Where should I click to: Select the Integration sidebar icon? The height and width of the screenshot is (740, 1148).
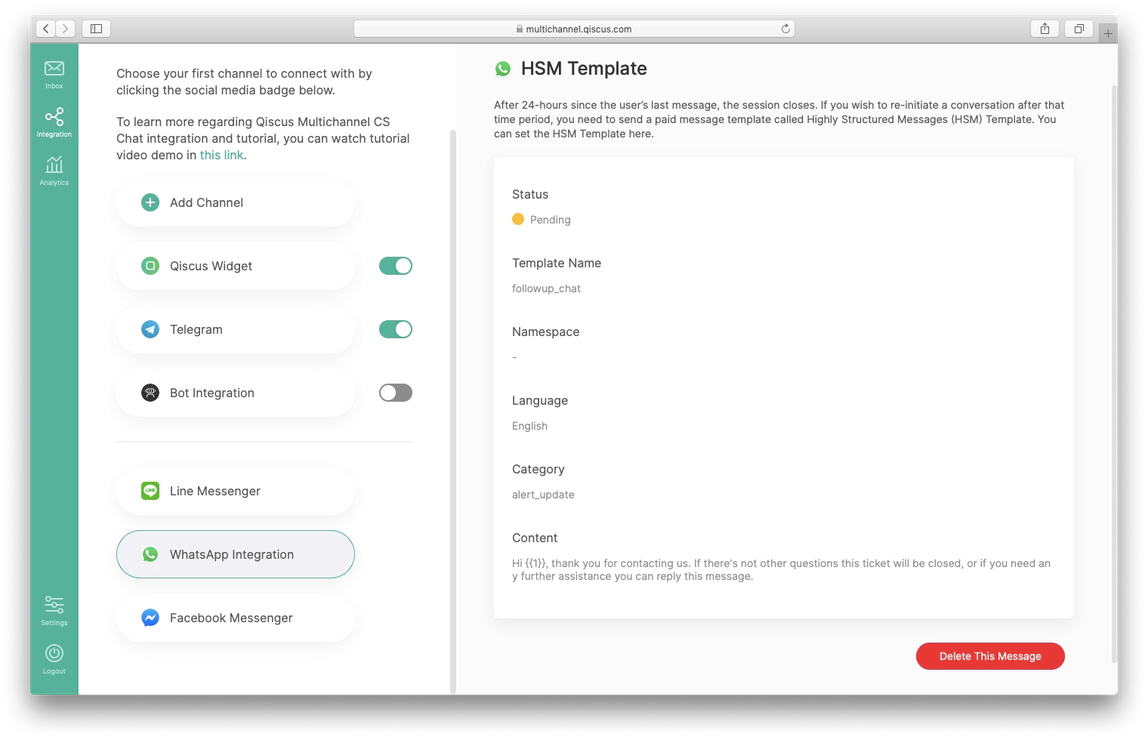pos(54,121)
